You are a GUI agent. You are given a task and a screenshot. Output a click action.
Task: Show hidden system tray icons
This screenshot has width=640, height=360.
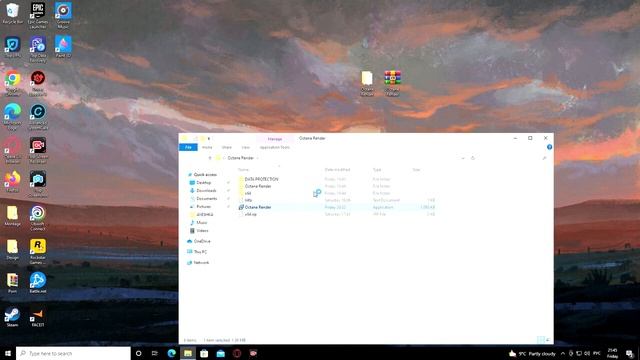click(563, 353)
